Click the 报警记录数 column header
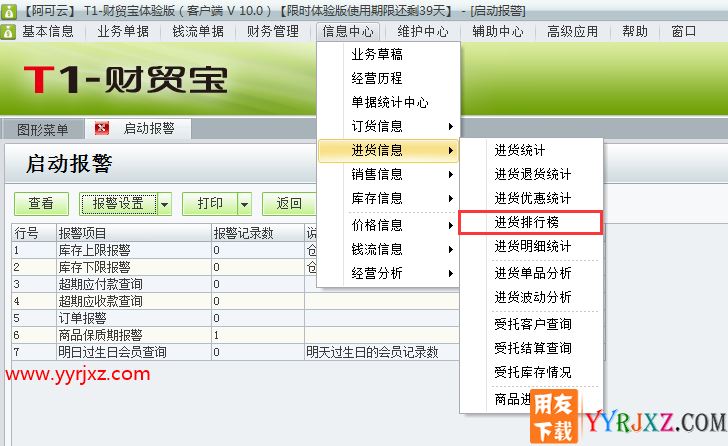The width and height of the screenshot is (728, 446). [258, 233]
